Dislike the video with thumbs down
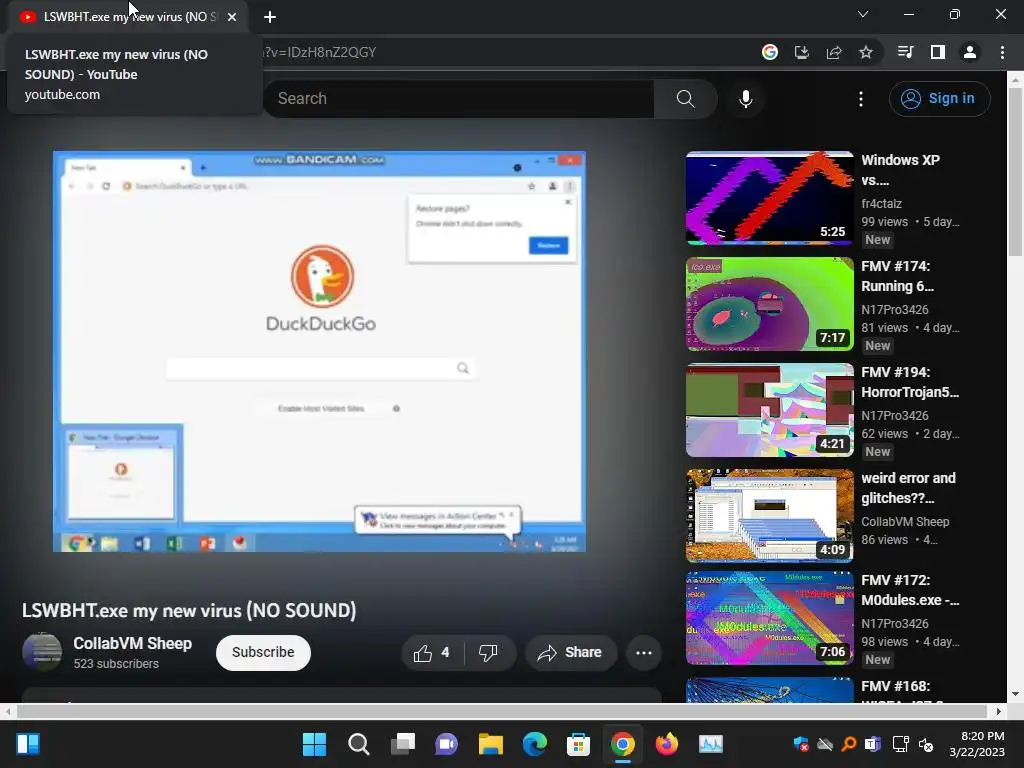Viewport: 1024px width, 768px height. pos(488,652)
